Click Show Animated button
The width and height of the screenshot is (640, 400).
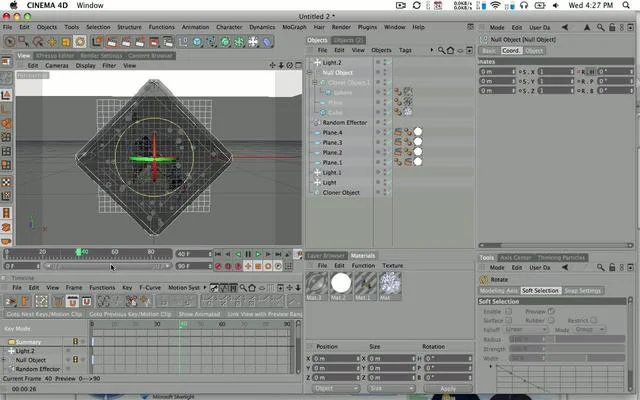199,314
